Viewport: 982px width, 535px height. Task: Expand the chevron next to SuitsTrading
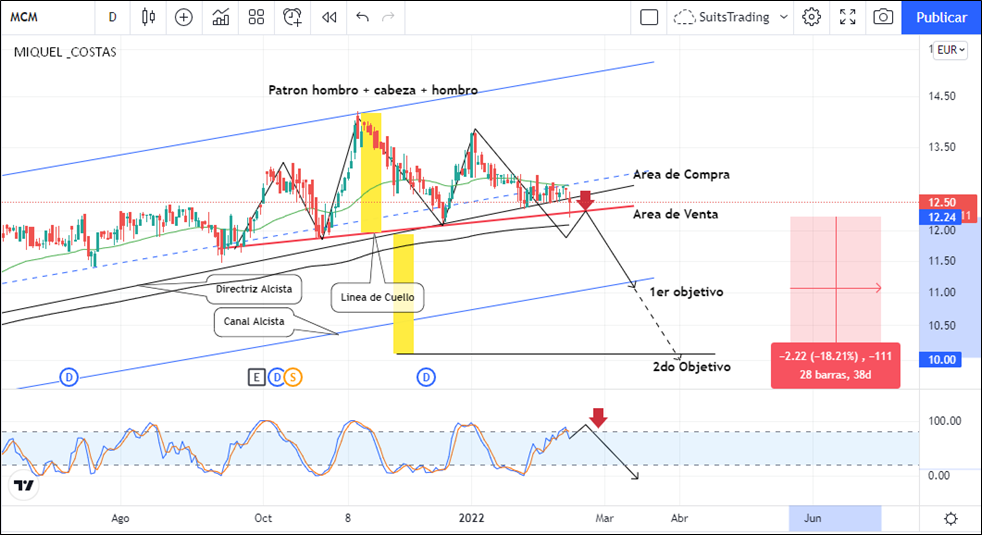pos(784,17)
